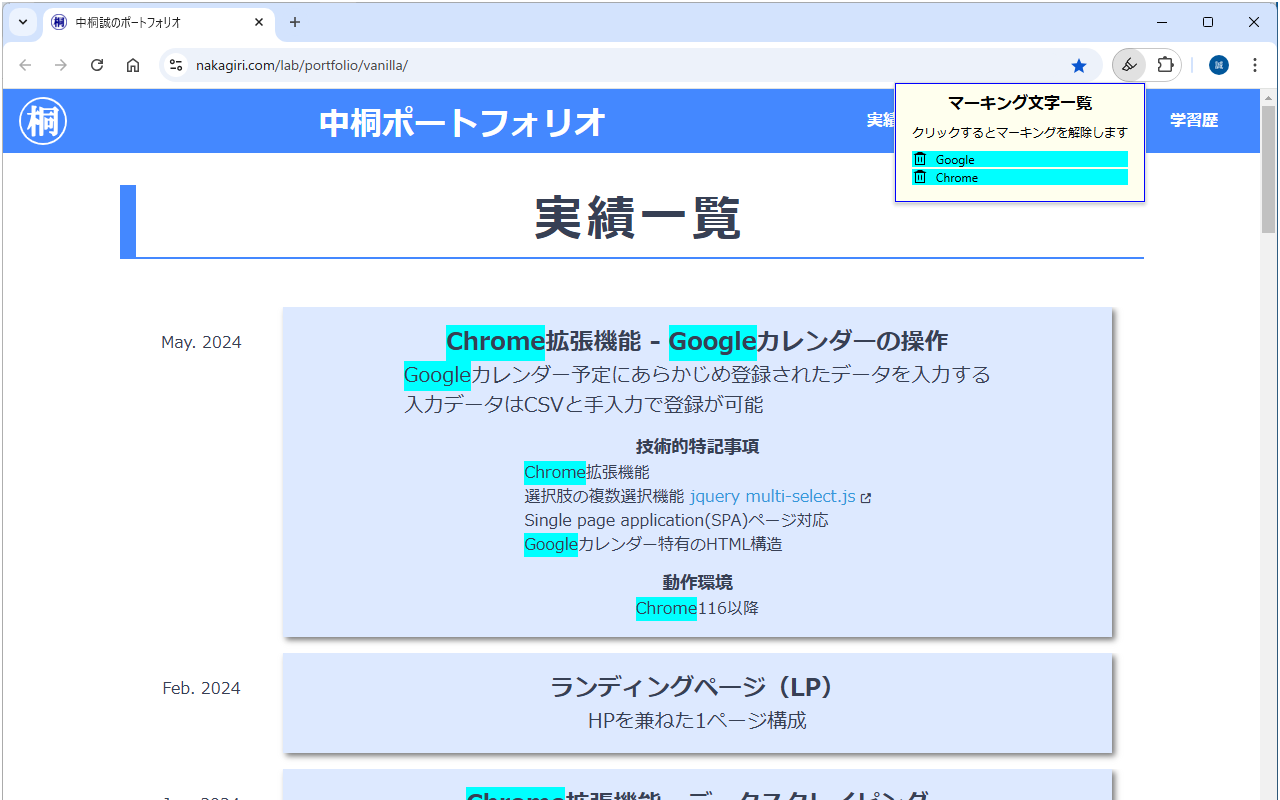Click the ランディングページ（LP） card title
This screenshot has width=1280, height=800.
[697, 687]
